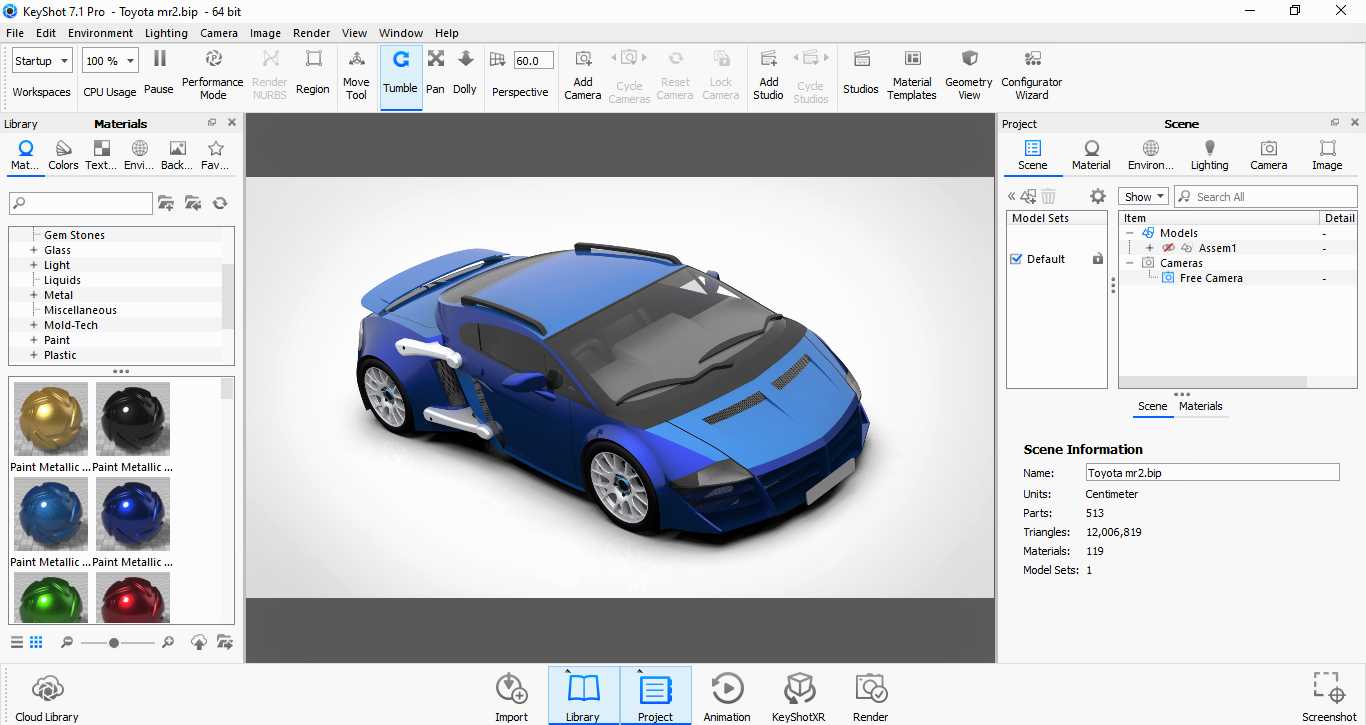Viewport: 1366px width, 725px height.
Task: Click the Screenshot button
Action: [1329, 697]
